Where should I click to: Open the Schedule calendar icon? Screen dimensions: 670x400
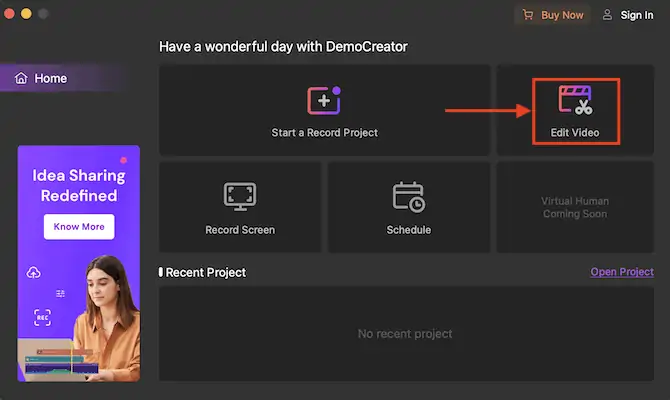[408, 197]
